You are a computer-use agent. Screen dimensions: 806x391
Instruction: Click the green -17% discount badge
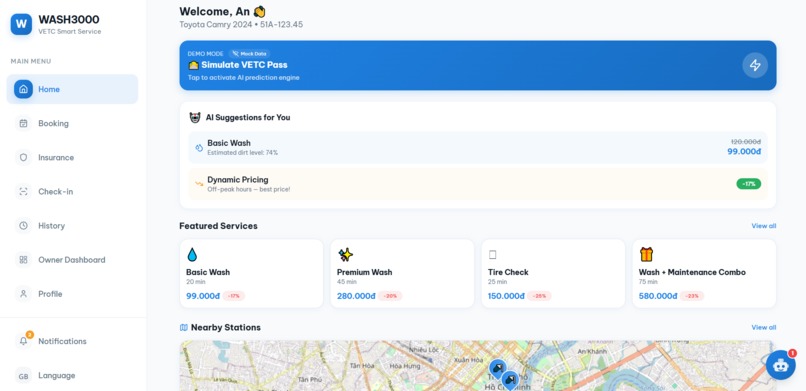click(x=748, y=184)
